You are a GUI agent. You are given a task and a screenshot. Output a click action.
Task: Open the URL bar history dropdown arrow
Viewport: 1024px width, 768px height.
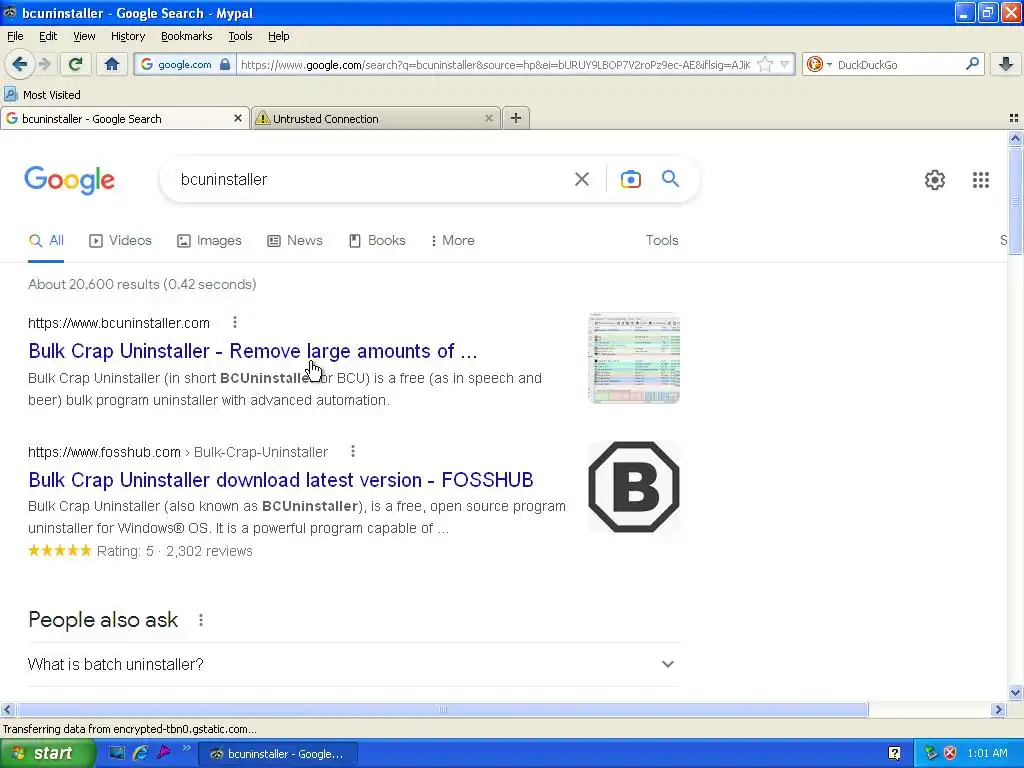[785, 64]
